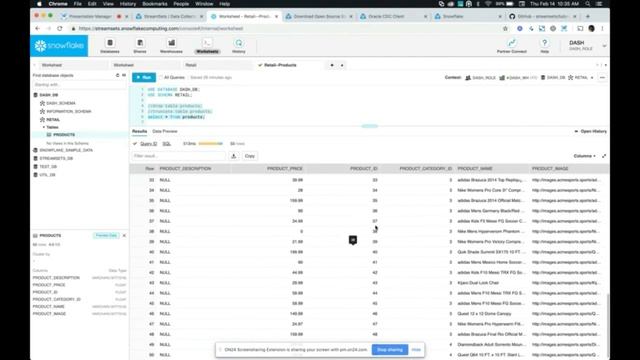Focus the Filter result input field
This screenshot has height=360, width=640.
[178, 156]
